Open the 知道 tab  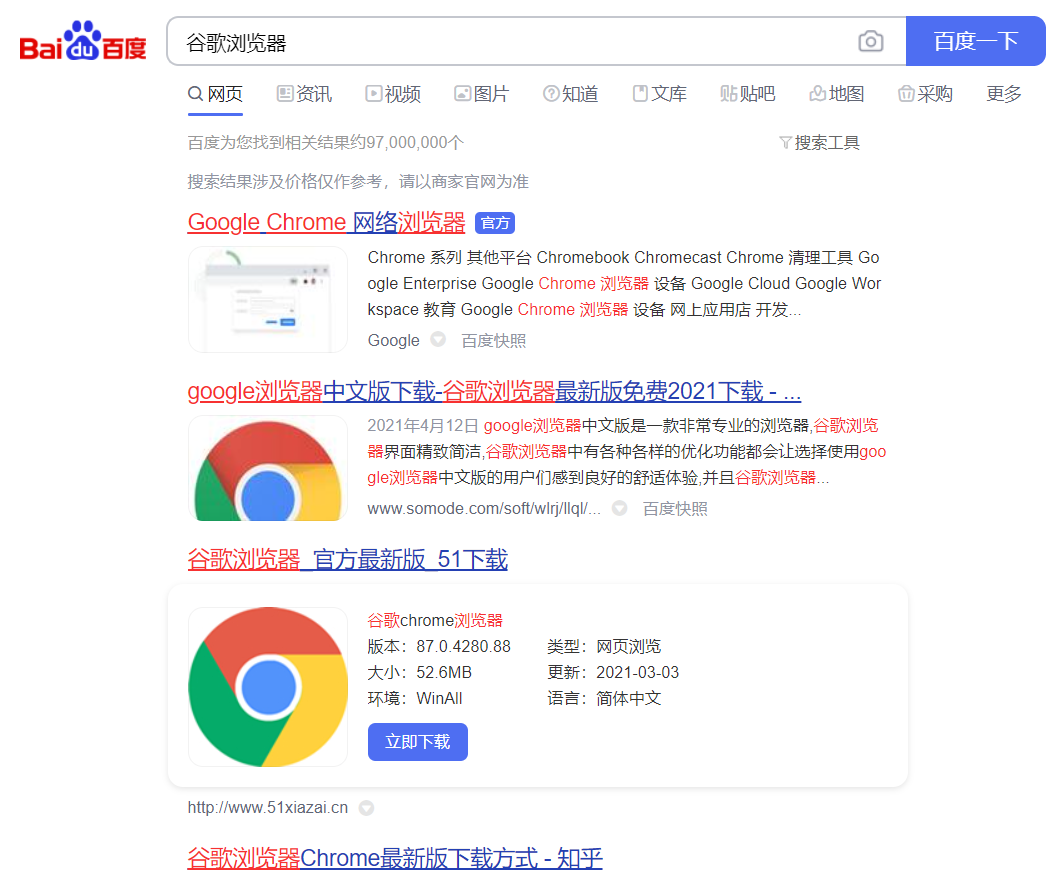571,94
